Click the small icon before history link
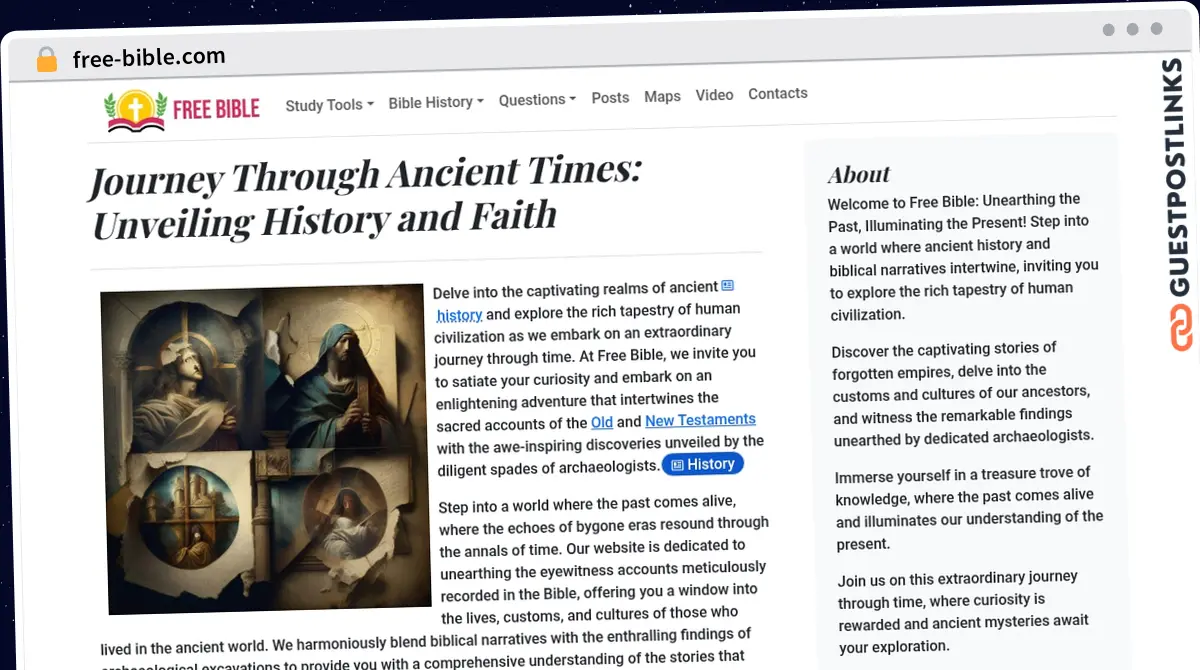The width and height of the screenshot is (1200, 670). [728, 286]
